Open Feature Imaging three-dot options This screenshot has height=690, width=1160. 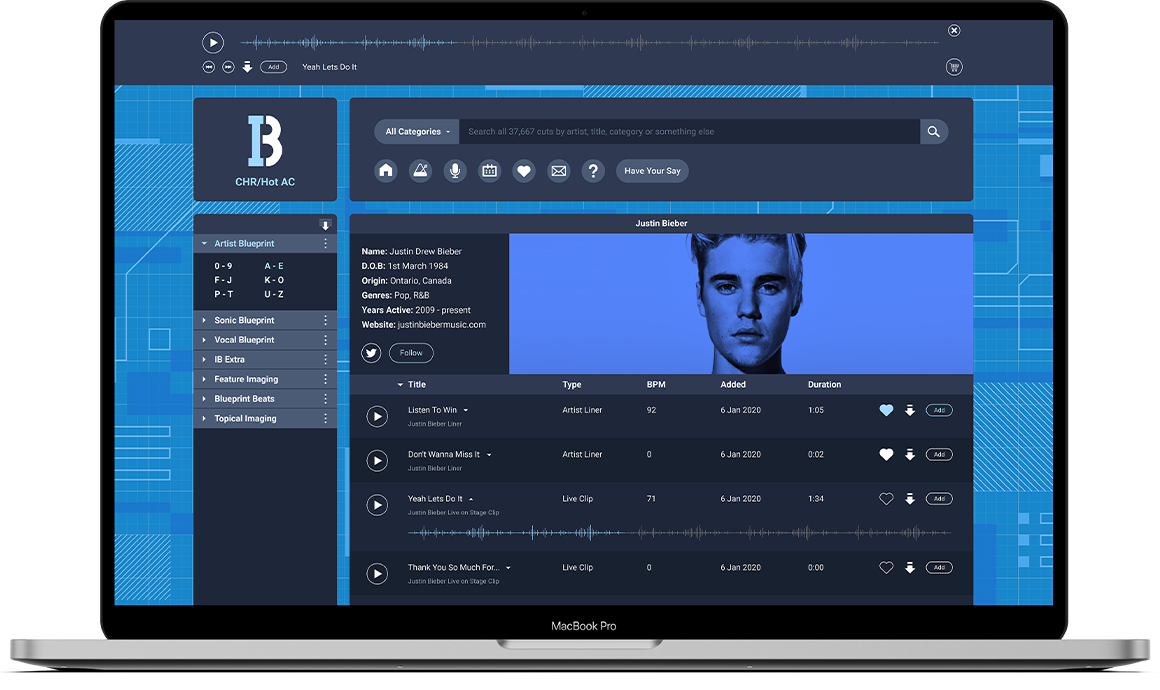point(326,379)
